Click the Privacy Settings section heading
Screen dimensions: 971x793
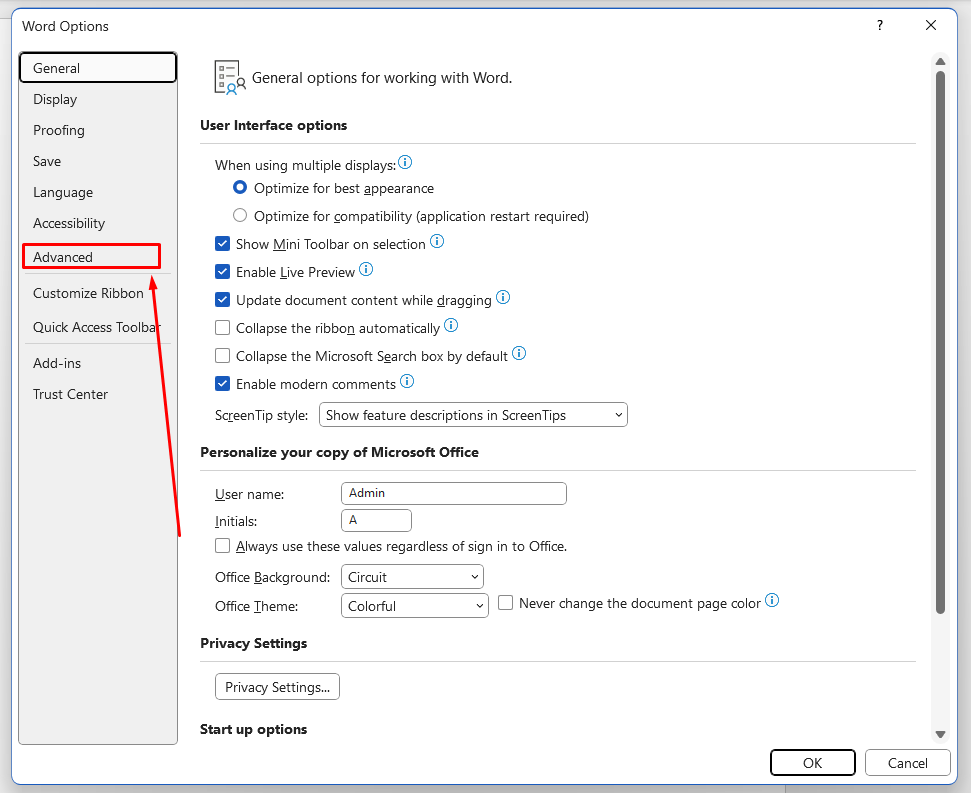point(253,643)
